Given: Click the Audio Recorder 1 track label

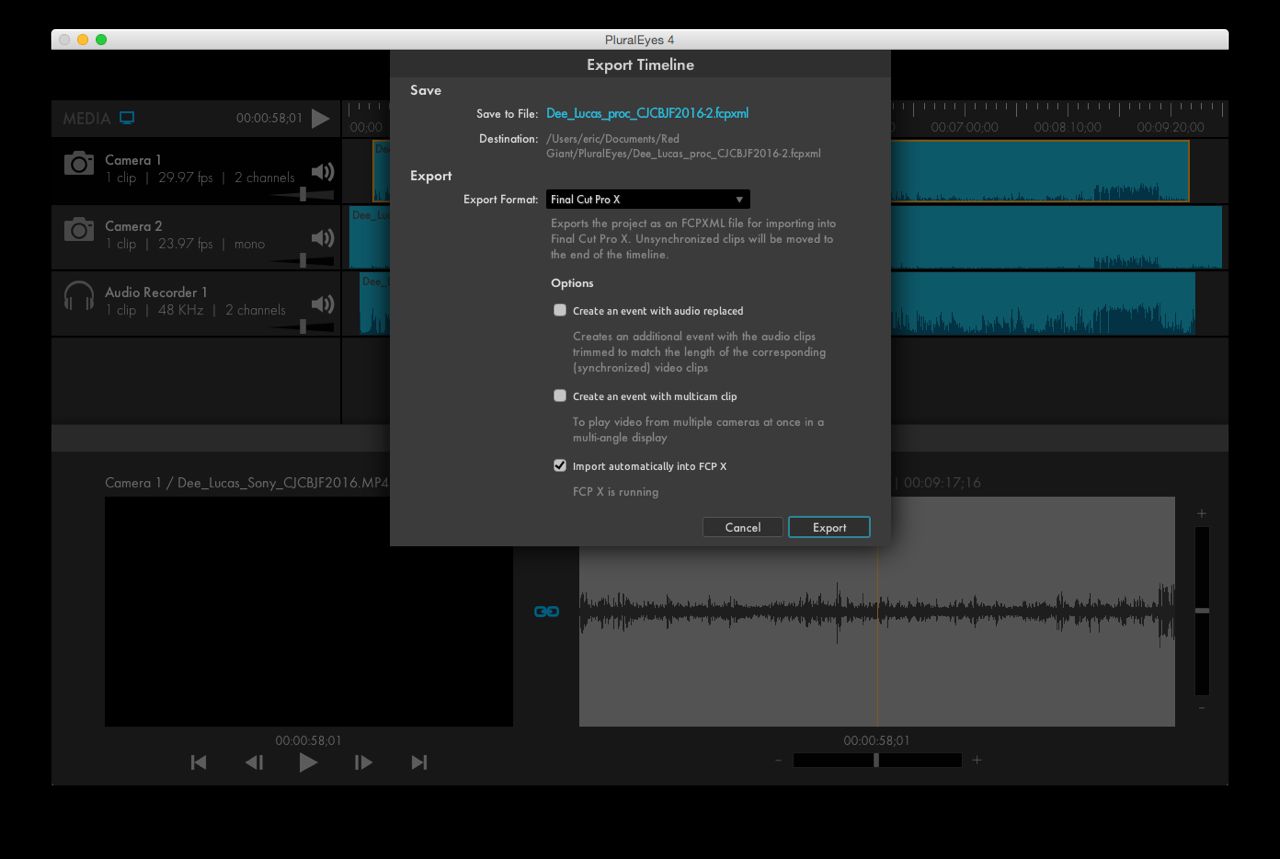Looking at the screenshot, I should click(156, 292).
